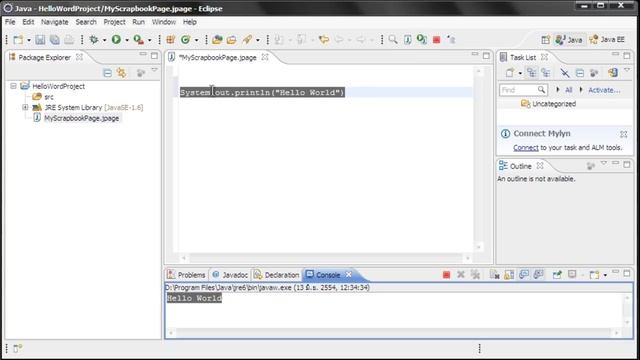
Task: Click Remove Launch X icon in Console
Action: [x=461, y=275]
